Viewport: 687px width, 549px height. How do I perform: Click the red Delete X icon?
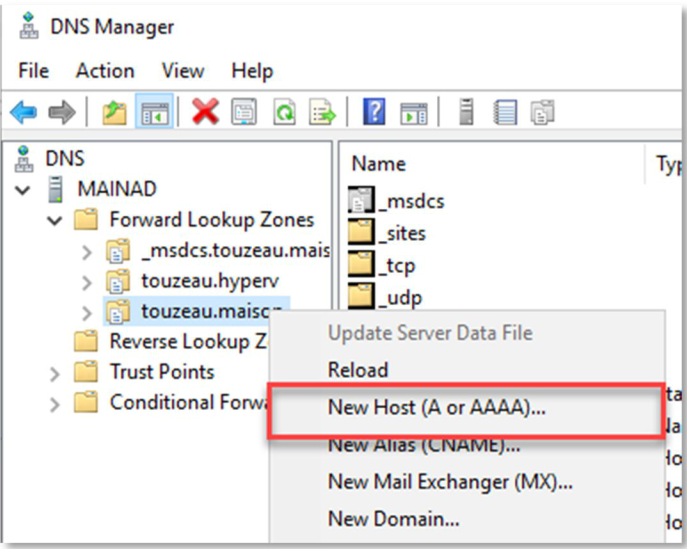205,112
